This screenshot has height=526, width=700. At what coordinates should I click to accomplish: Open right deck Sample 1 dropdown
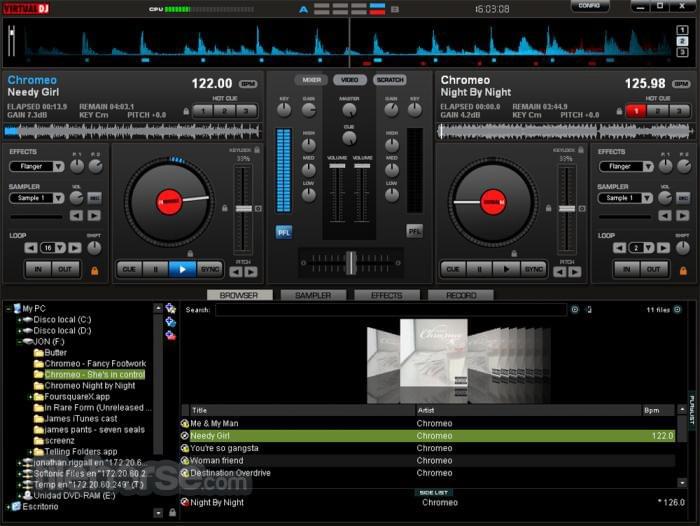[648, 198]
